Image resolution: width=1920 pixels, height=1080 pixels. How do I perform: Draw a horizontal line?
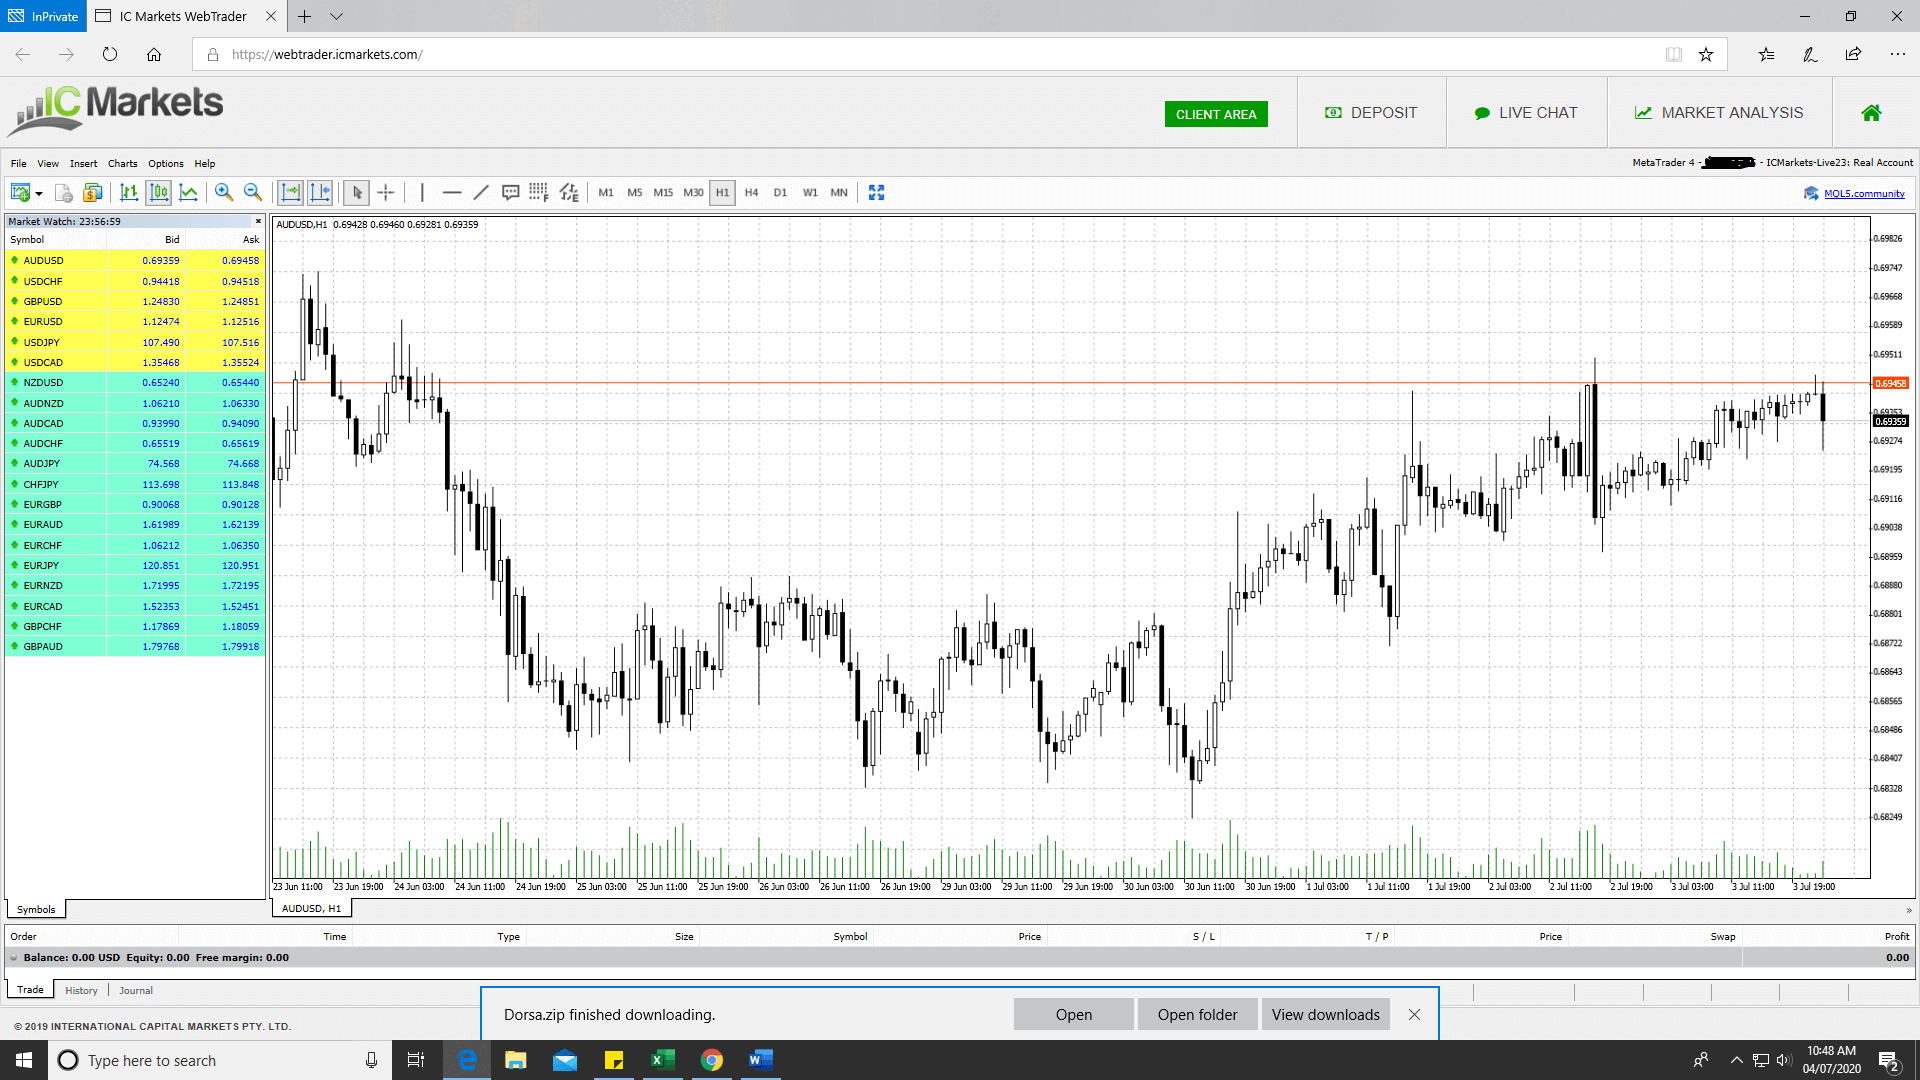point(452,193)
